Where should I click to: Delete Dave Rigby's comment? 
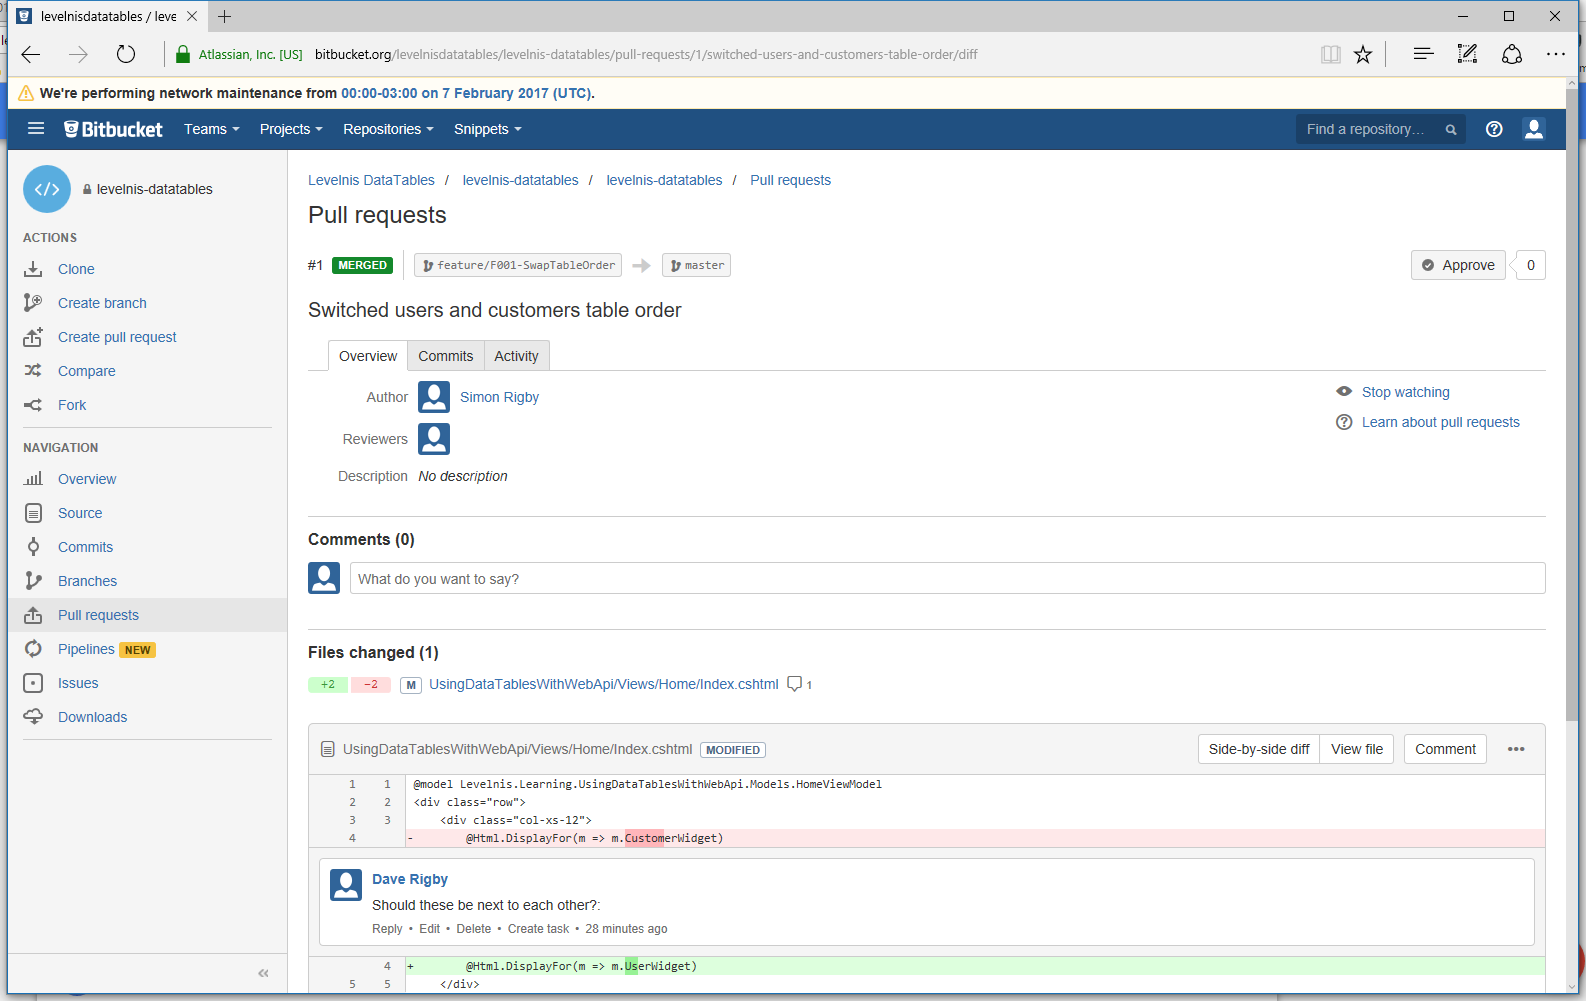[x=474, y=929]
